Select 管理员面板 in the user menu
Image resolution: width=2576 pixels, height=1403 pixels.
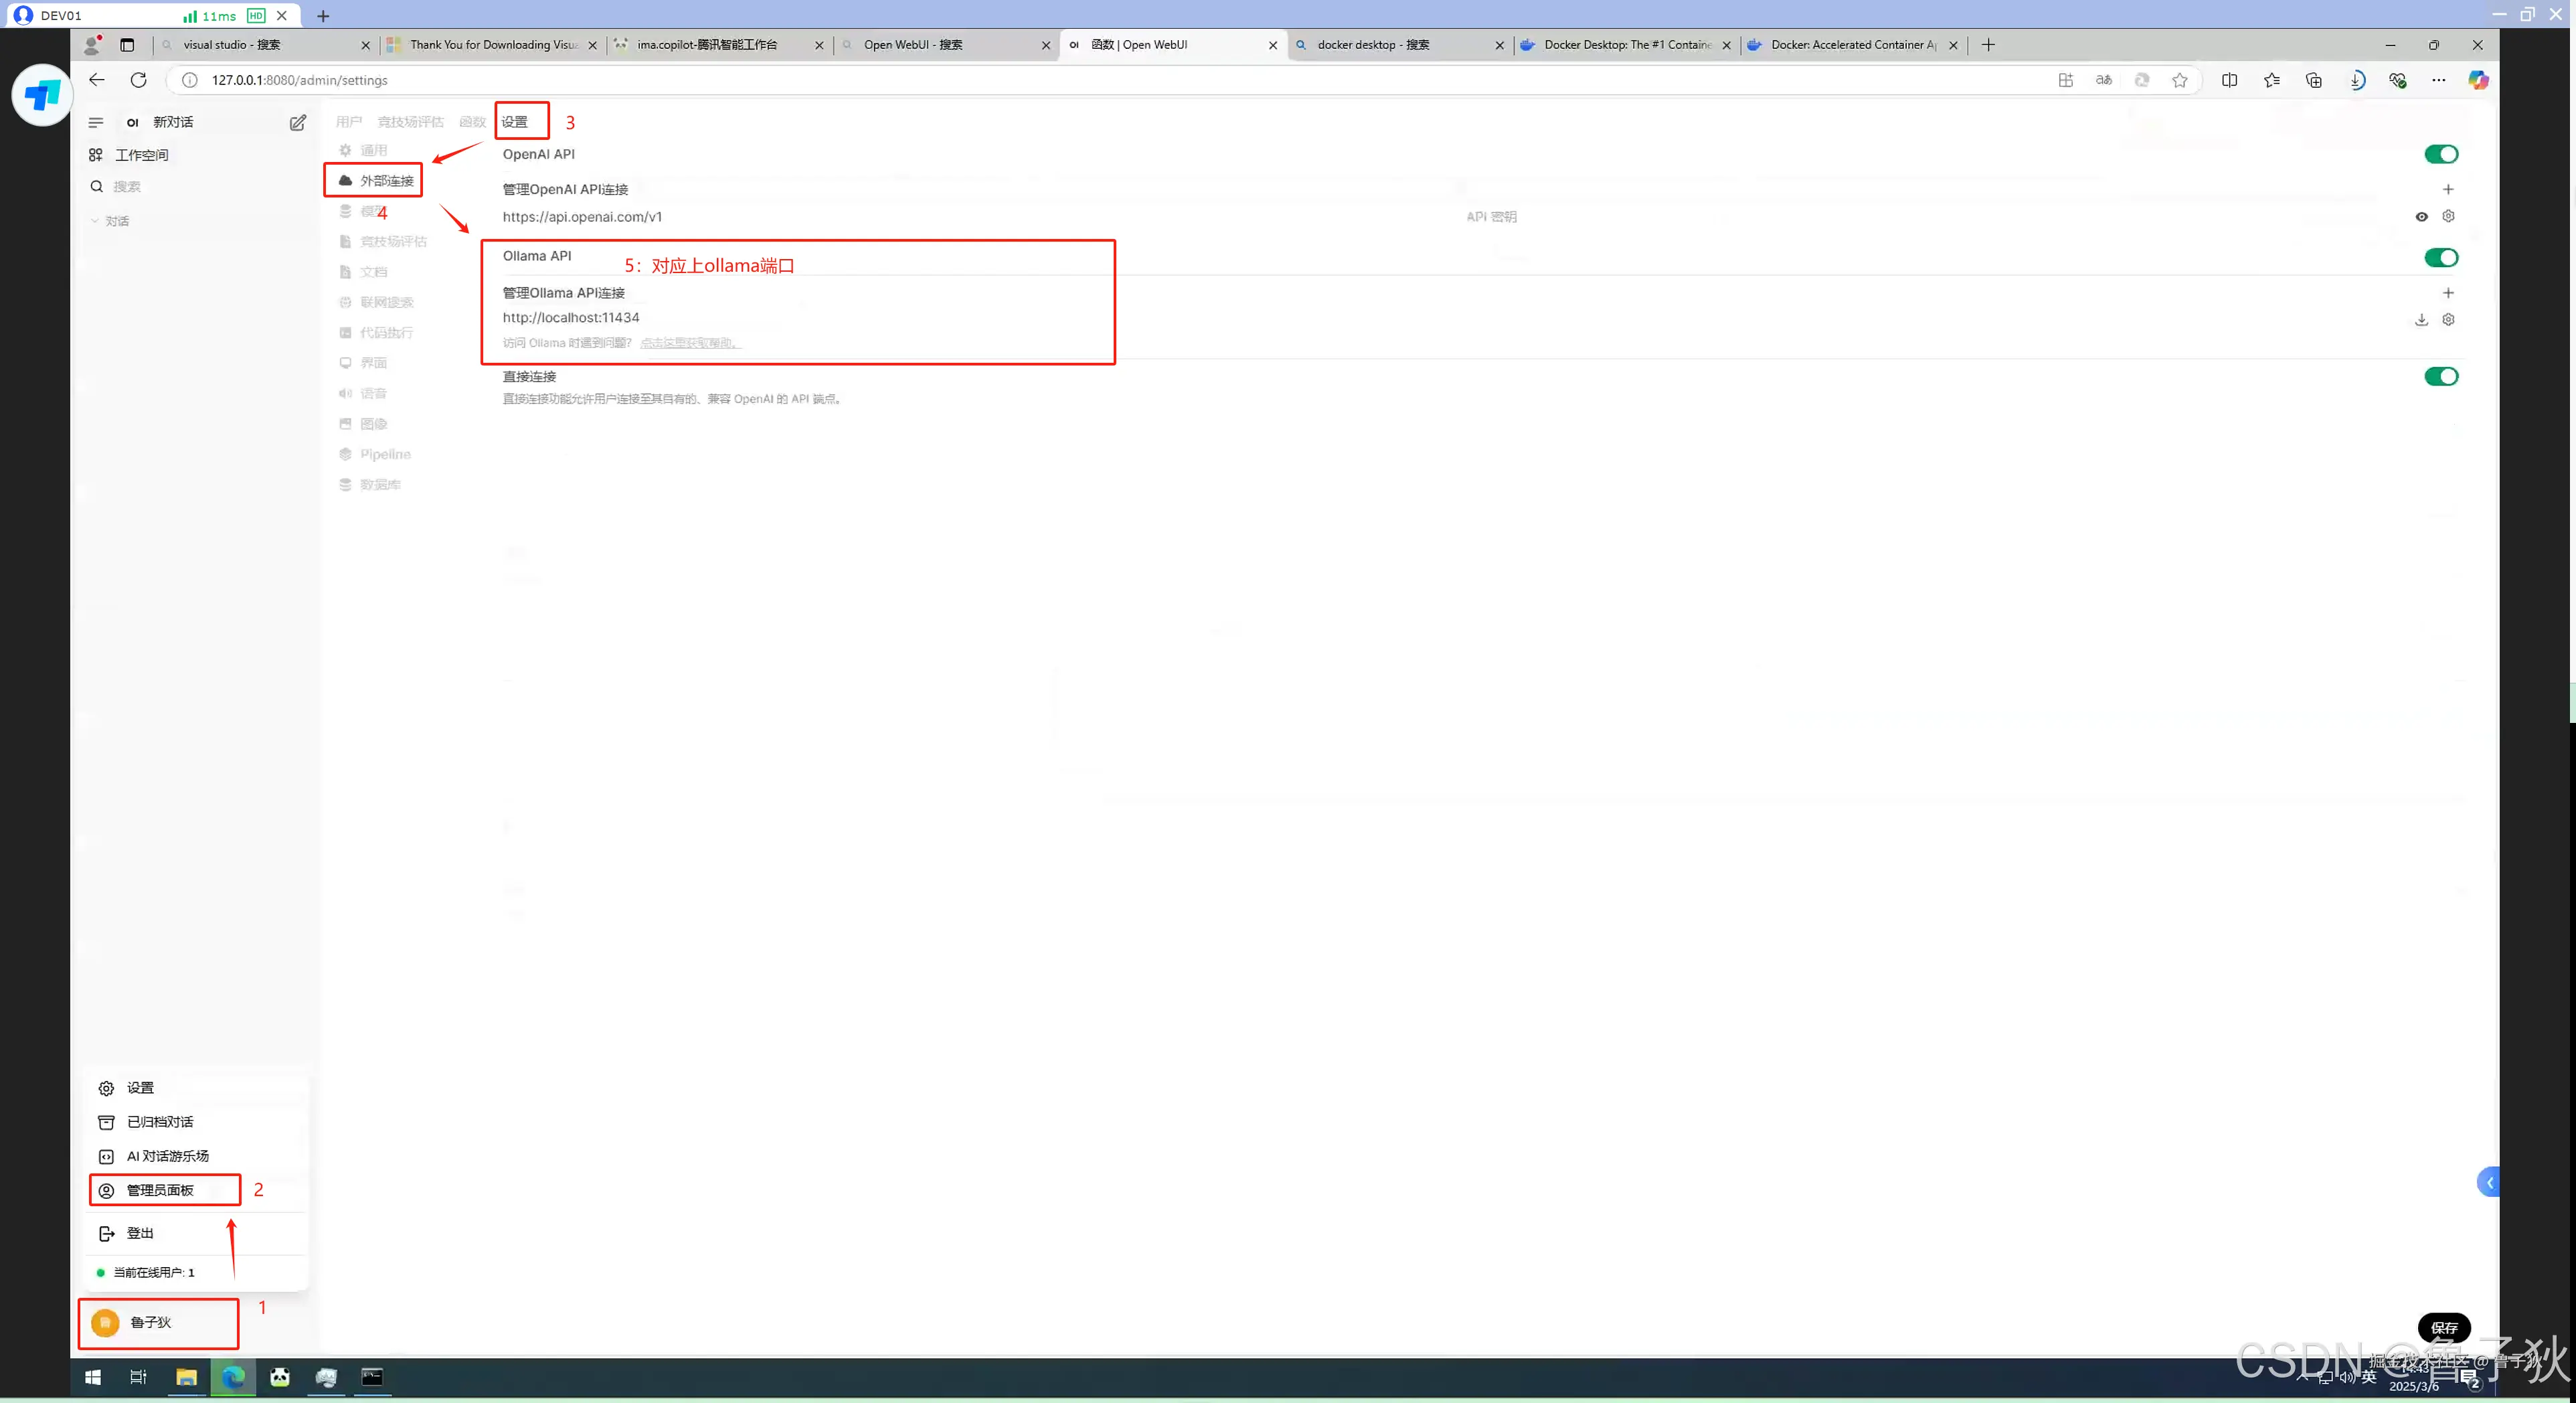pos(160,1190)
